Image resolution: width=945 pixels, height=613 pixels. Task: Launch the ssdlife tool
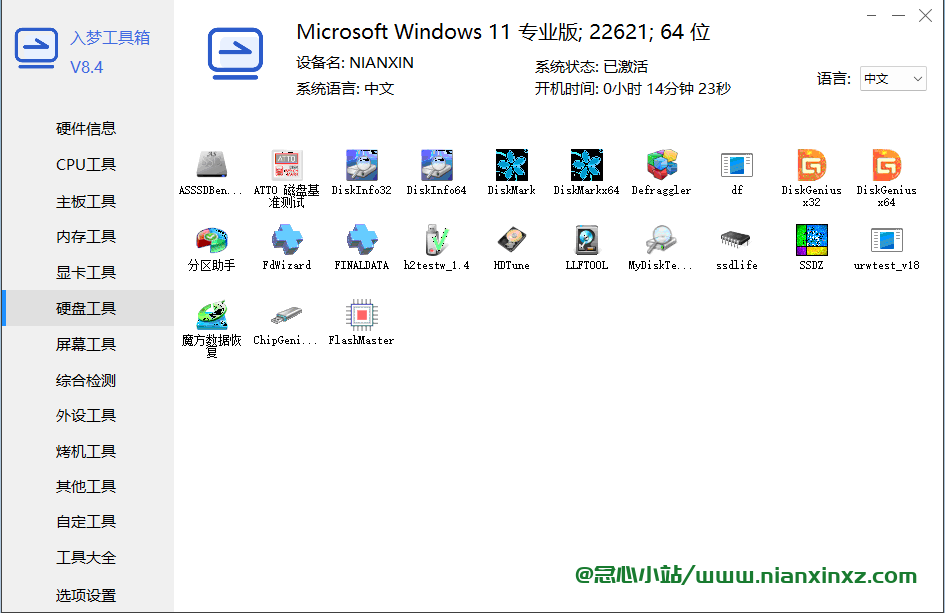pos(736,240)
